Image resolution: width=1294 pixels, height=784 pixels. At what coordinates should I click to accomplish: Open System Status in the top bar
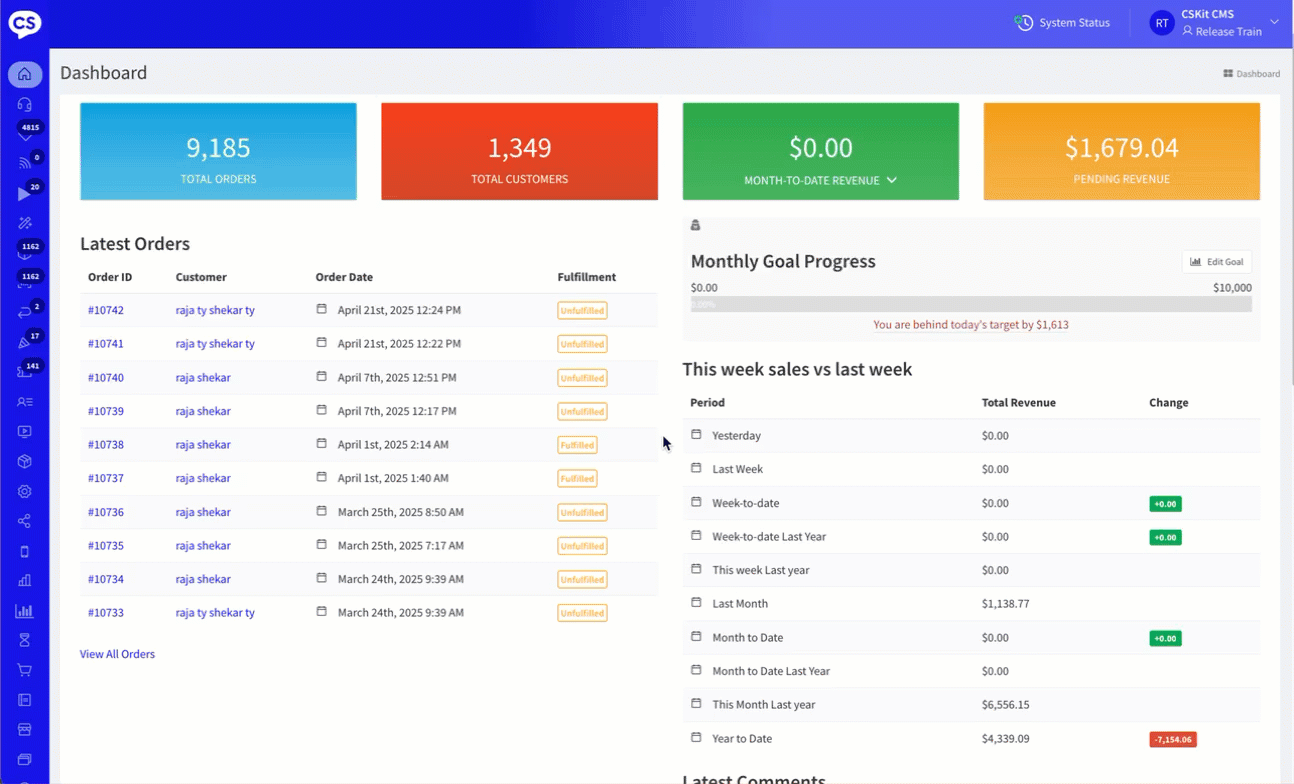click(1062, 23)
